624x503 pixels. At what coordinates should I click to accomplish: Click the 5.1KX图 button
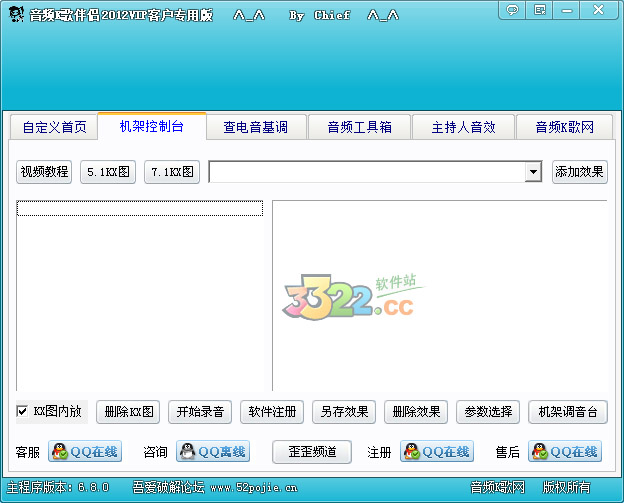108,172
